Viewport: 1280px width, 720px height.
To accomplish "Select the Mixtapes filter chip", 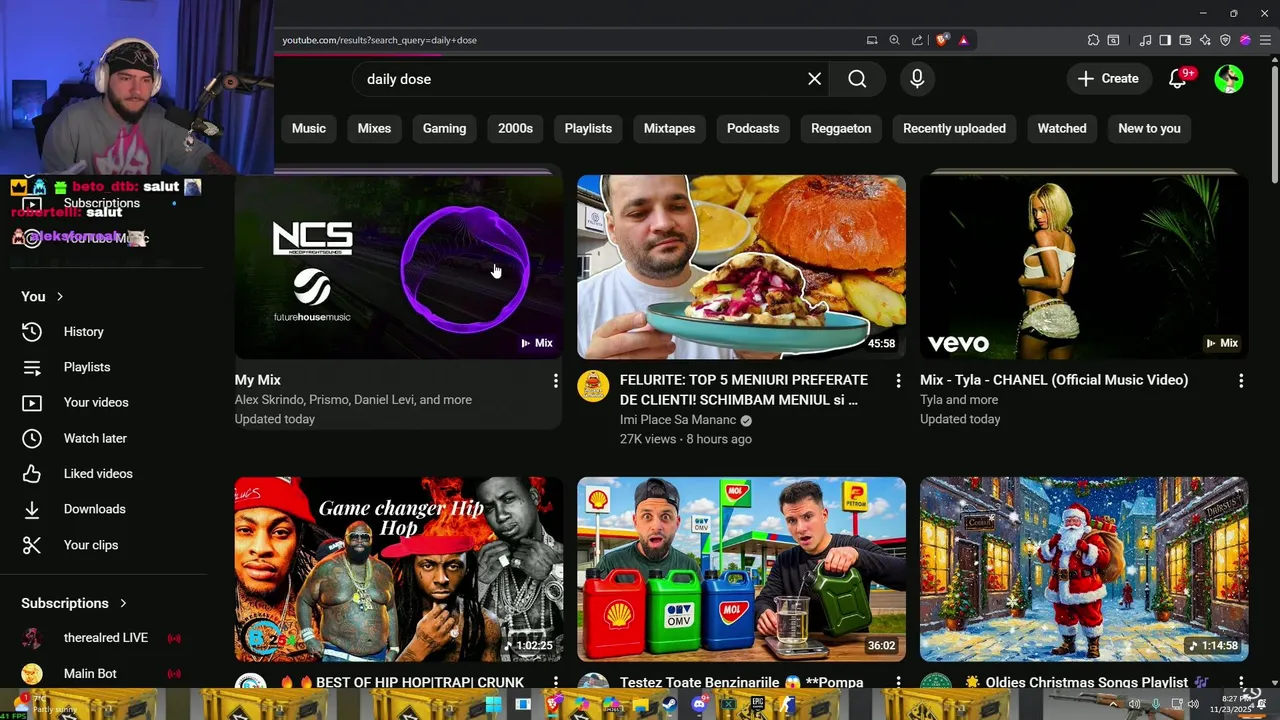I will 669,128.
